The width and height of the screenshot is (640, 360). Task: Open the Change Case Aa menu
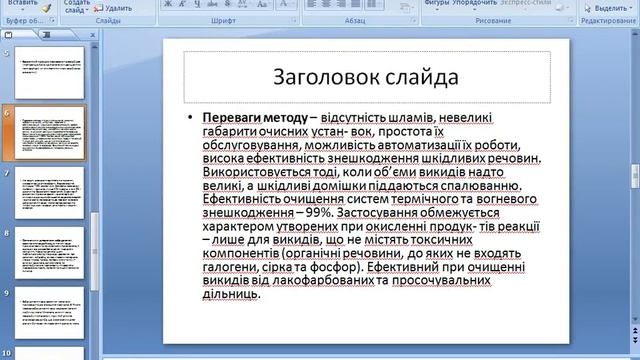point(262,4)
